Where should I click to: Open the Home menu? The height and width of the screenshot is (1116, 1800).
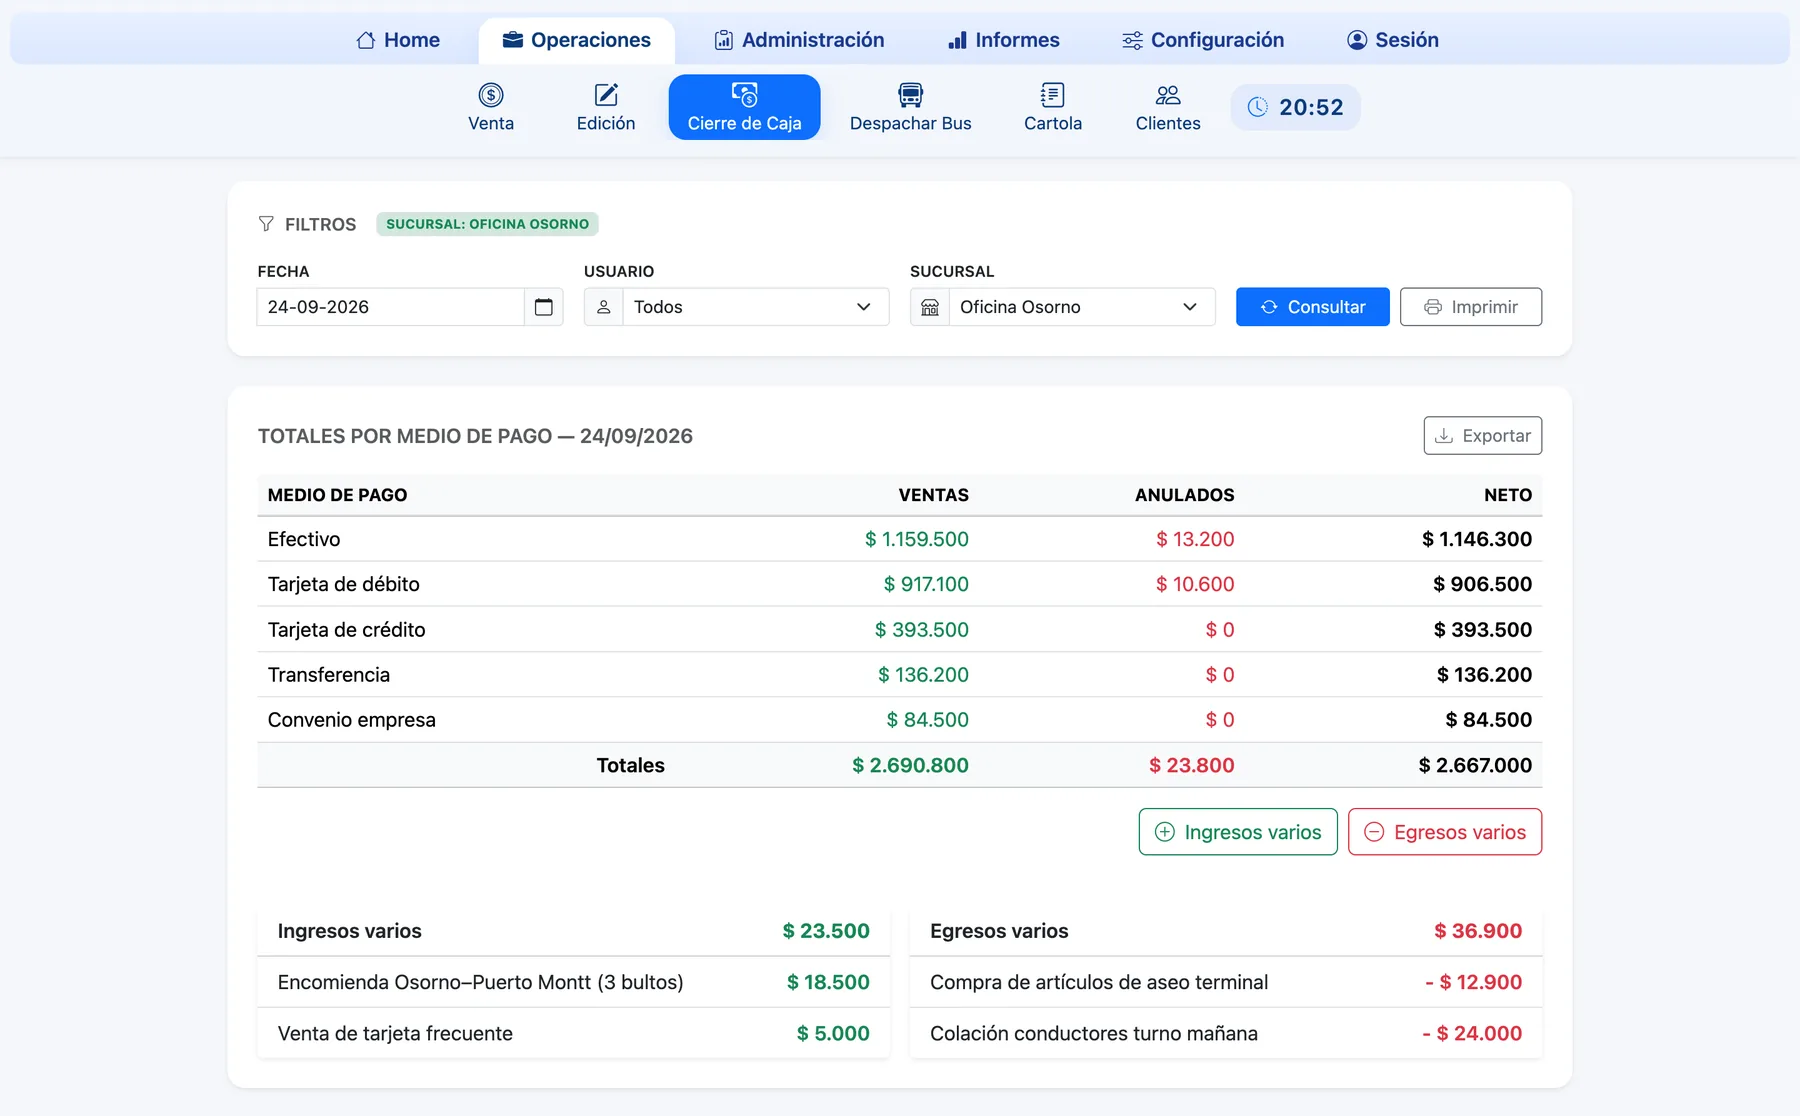tap(398, 40)
